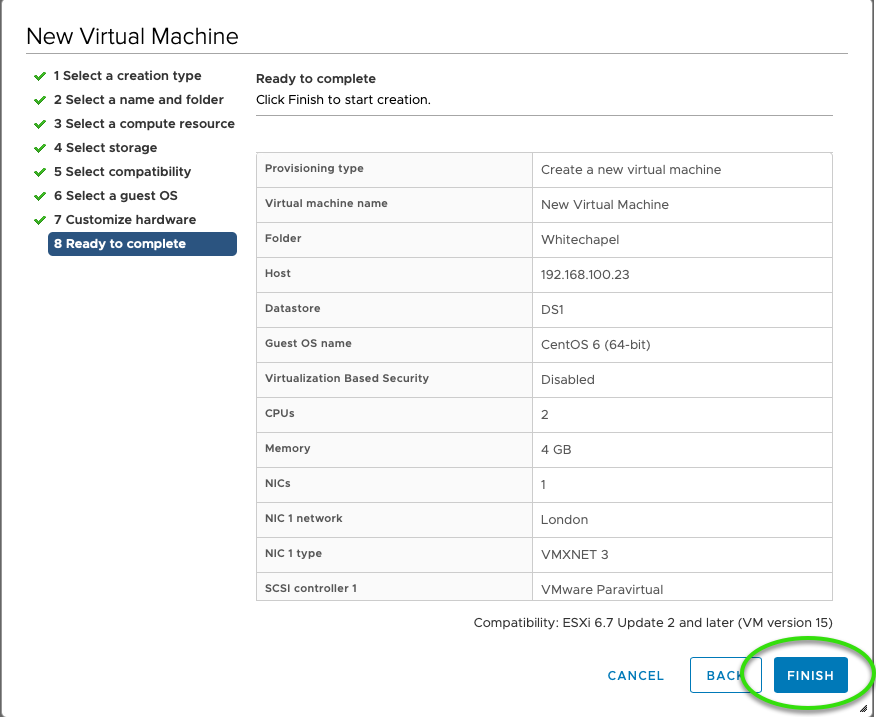Screen dimensions: 876x717
Task: Select step 8 Ready to complete
Action: tap(142, 244)
